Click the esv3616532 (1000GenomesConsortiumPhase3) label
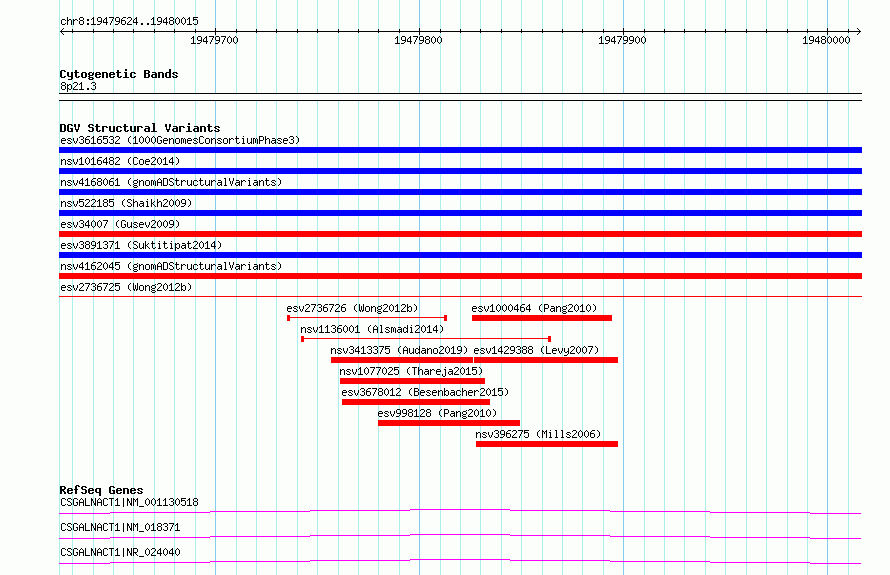Viewport: 890px width, 575px height. click(180, 140)
